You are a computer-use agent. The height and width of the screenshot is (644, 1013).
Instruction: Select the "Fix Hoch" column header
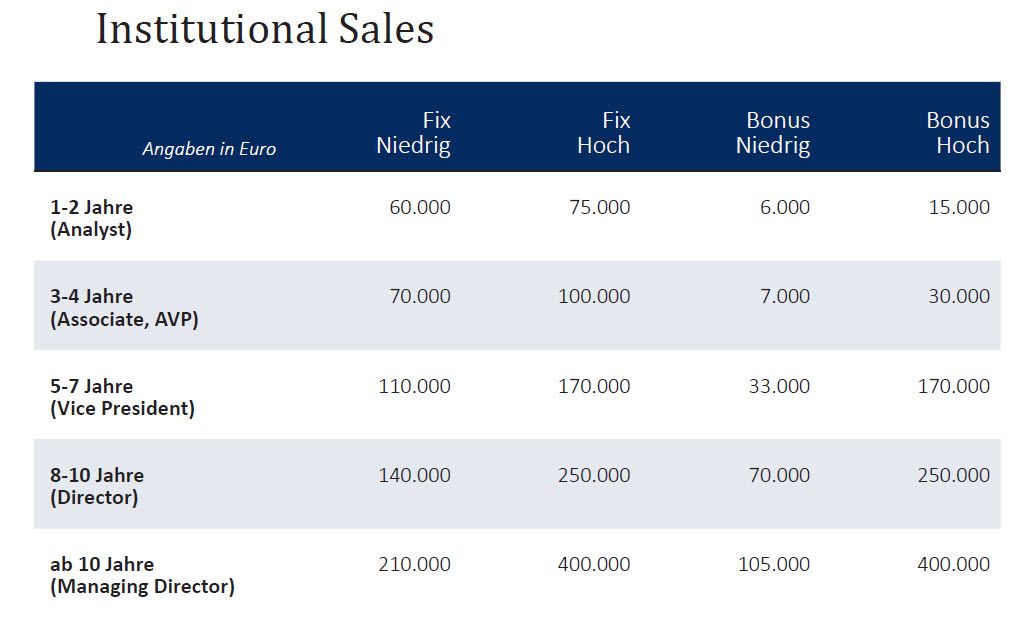click(x=603, y=133)
